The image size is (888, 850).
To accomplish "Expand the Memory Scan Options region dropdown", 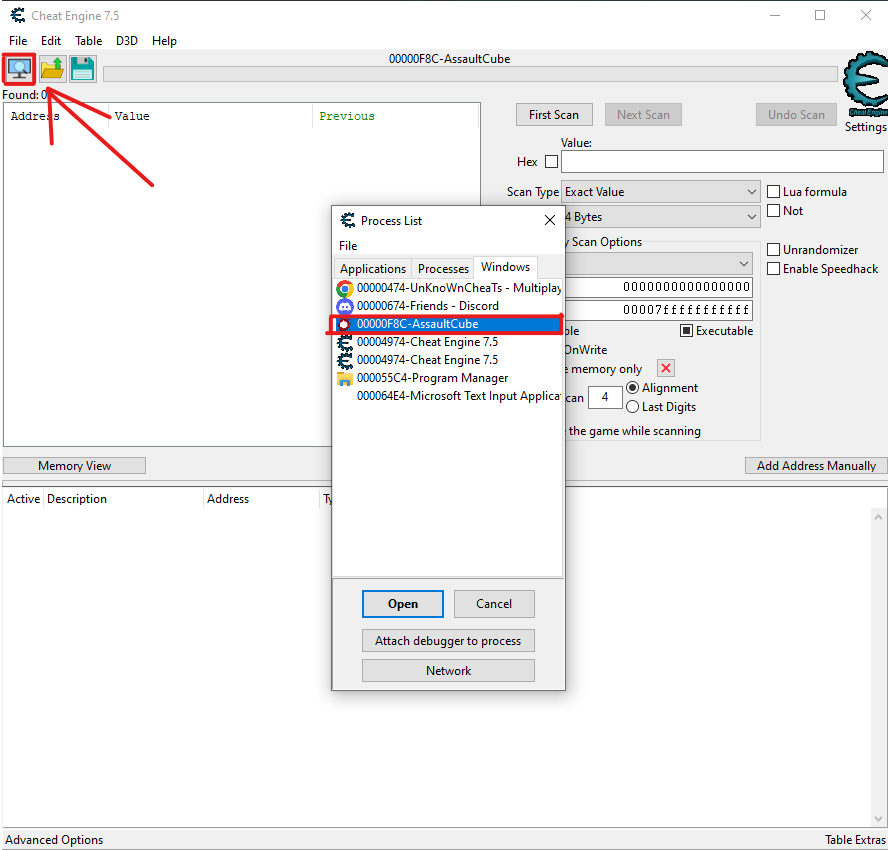I will tap(659, 264).
